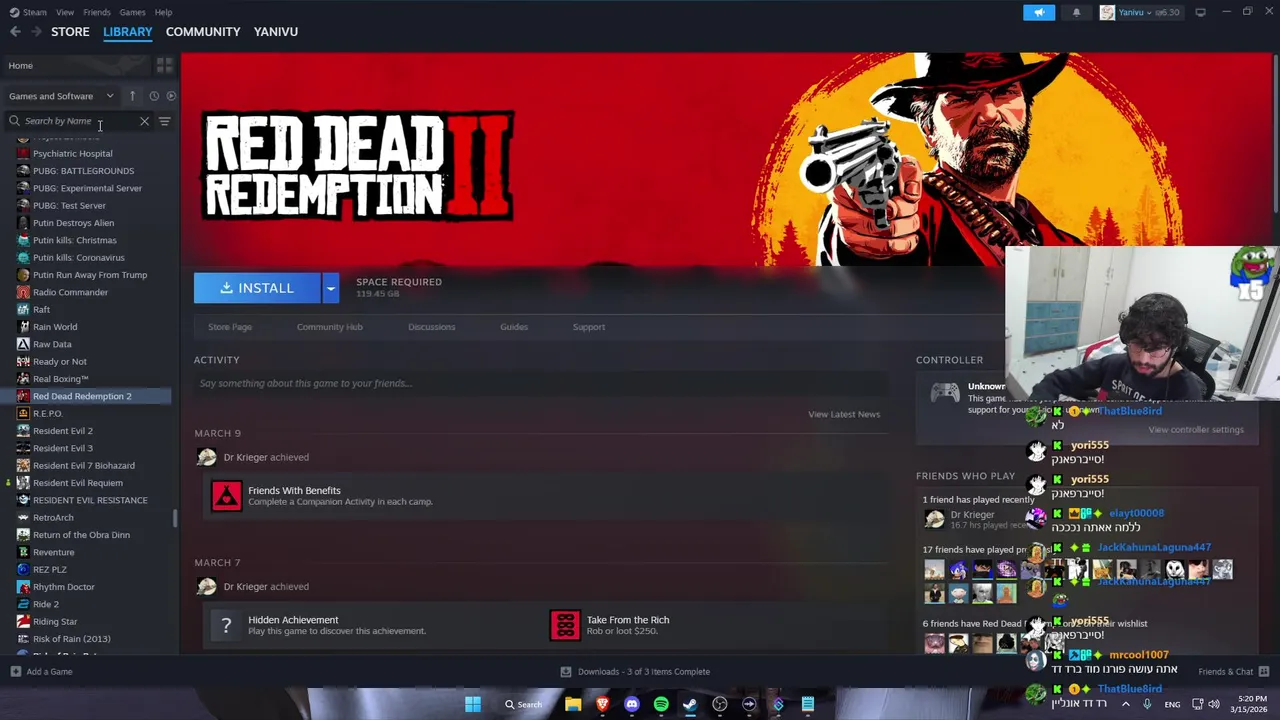Image resolution: width=1280 pixels, height=720 pixels.
Task: Click the Rain World game icon
Action: 23,327
